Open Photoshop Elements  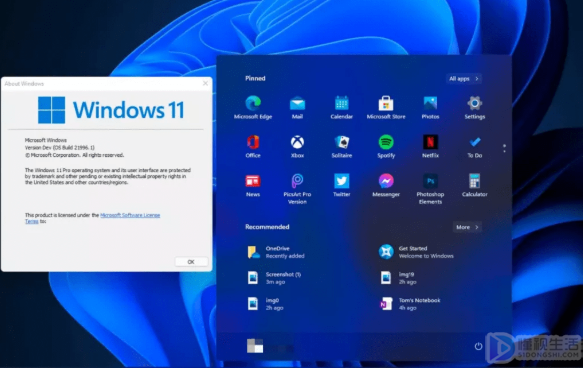(x=430, y=189)
